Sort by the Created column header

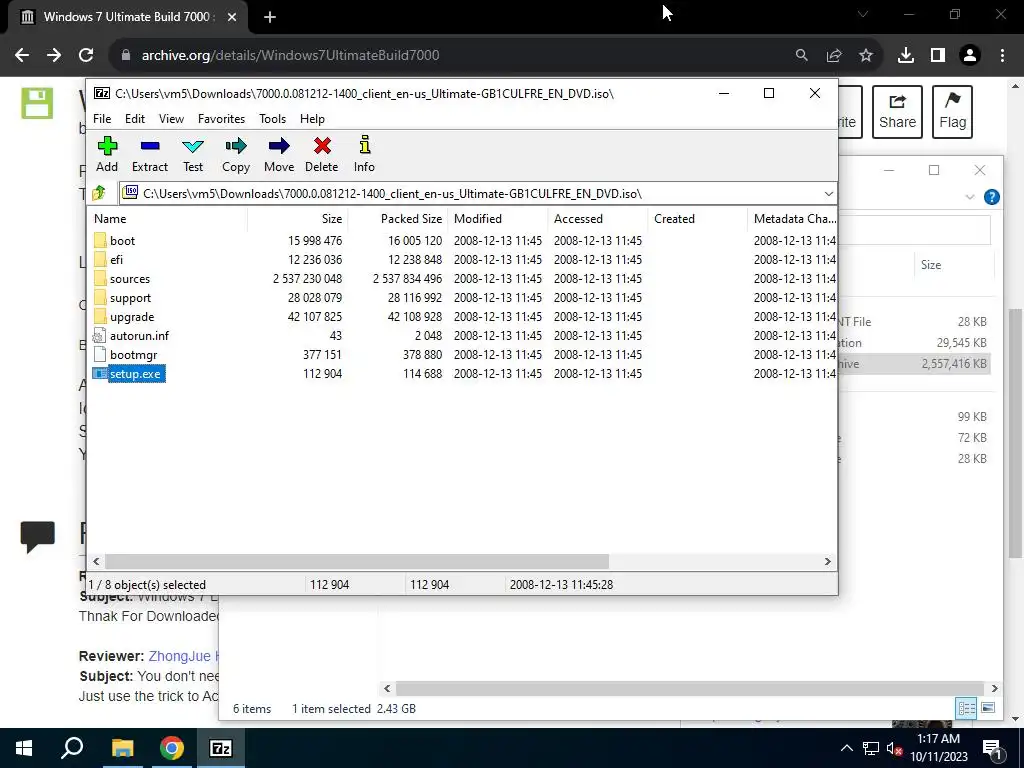point(697,219)
